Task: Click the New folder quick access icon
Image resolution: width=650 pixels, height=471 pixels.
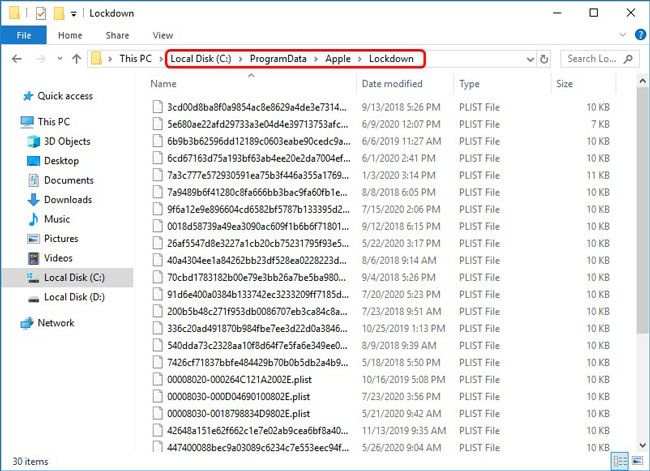Action: click(x=59, y=14)
